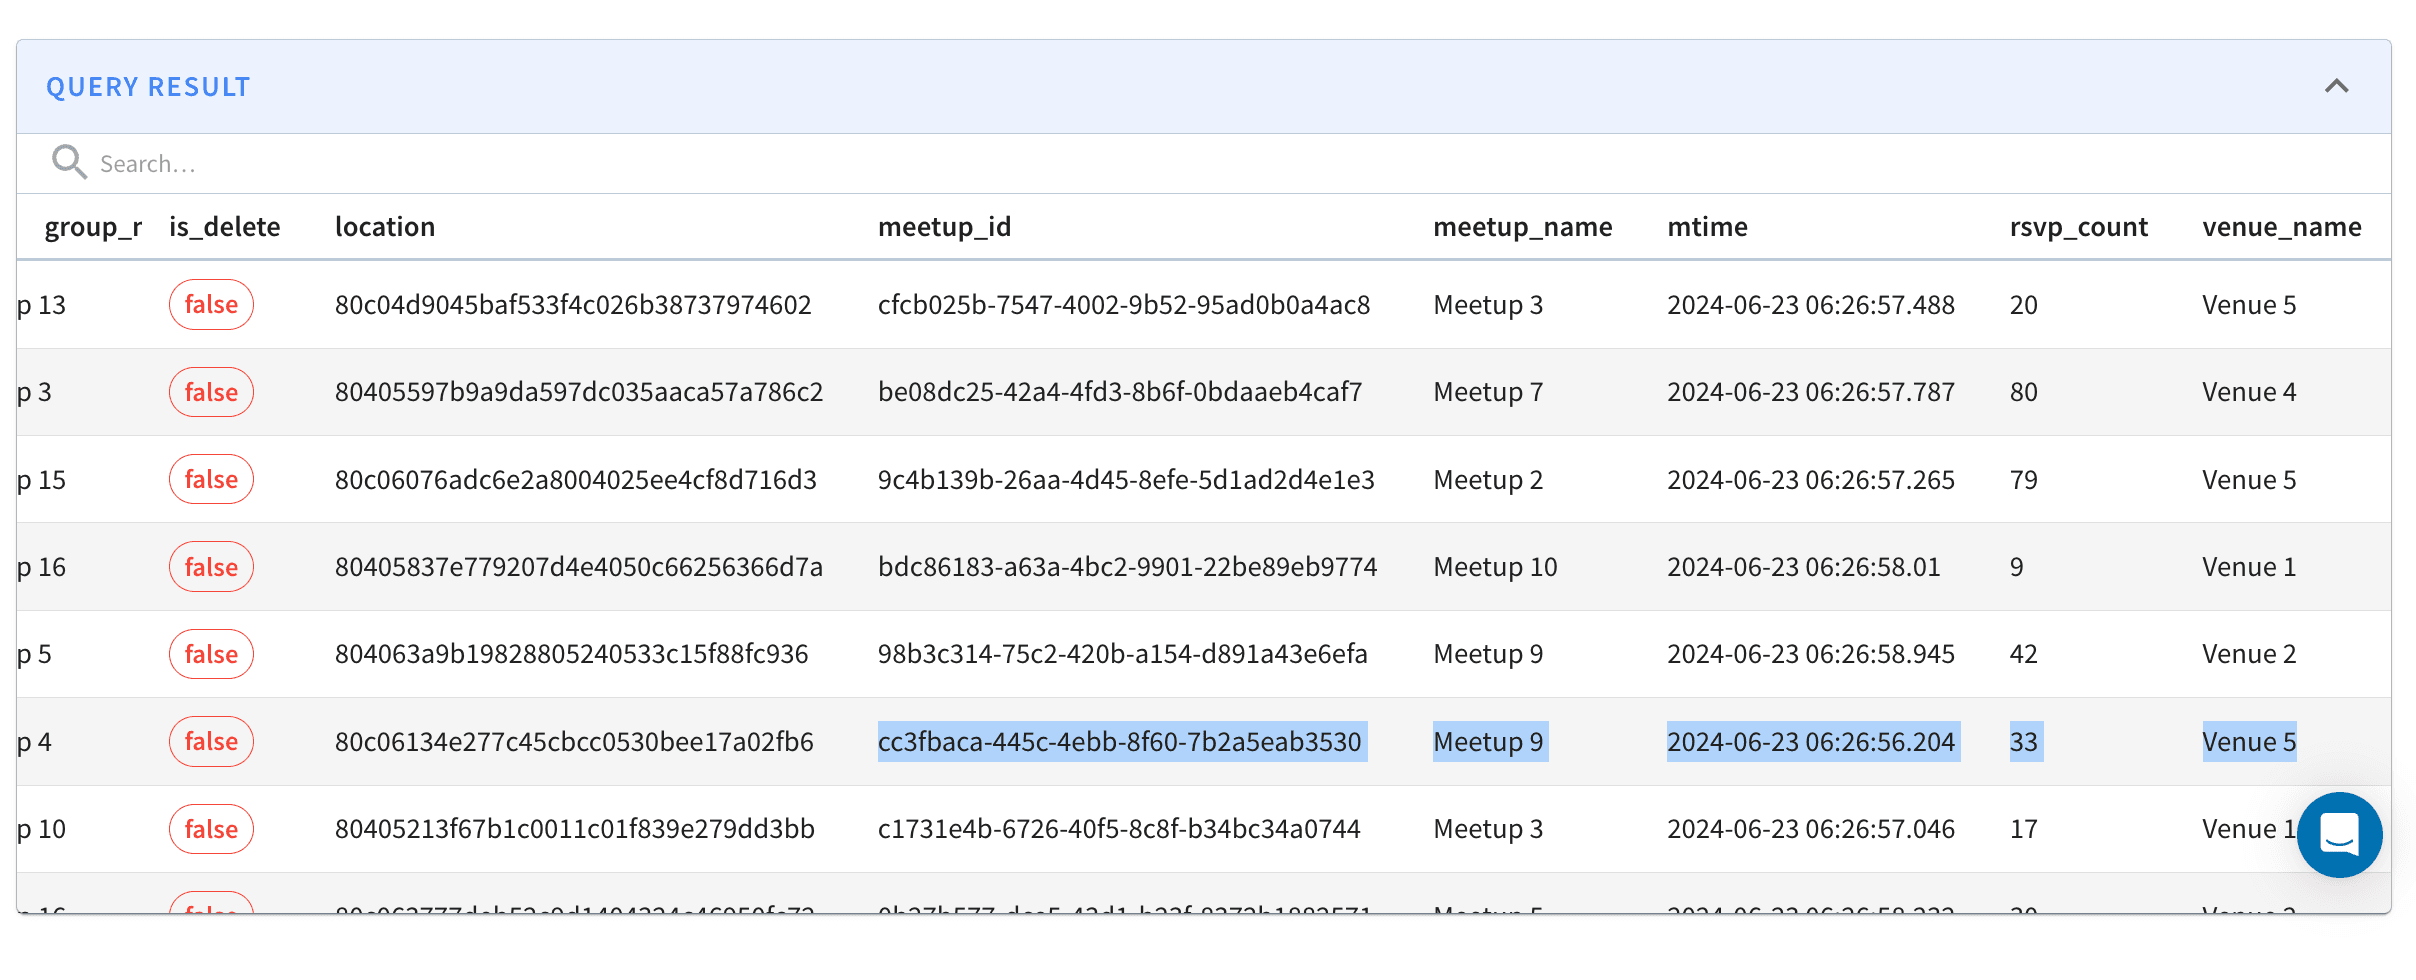Click rsvp_count value 79
The height and width of the screenshot is (980, 2416).
[2024, 480]
